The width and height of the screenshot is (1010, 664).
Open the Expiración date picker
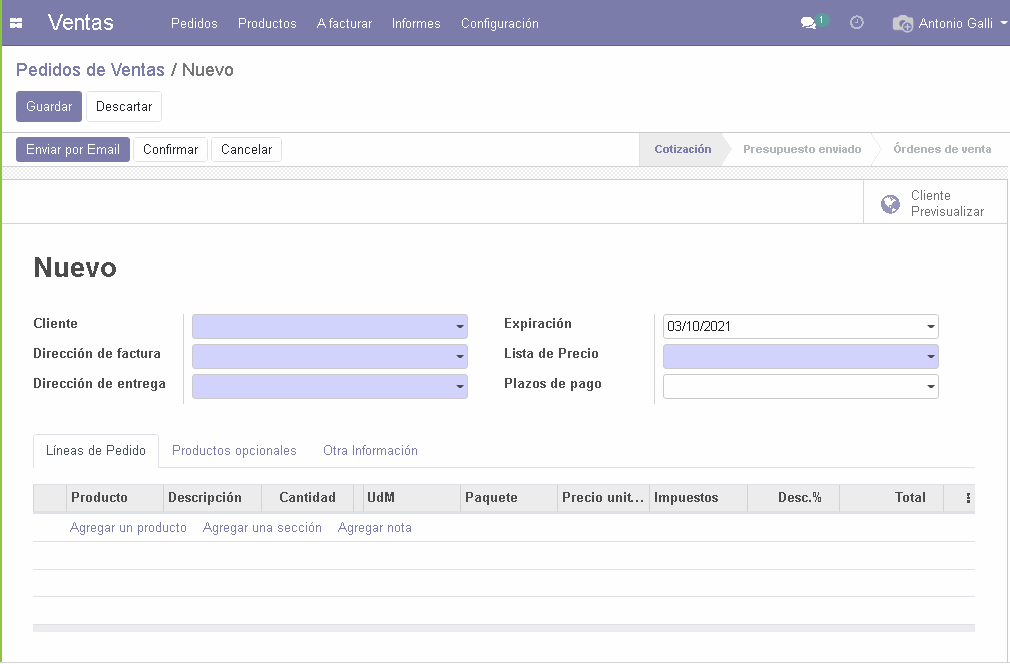(x=931, y=327)
